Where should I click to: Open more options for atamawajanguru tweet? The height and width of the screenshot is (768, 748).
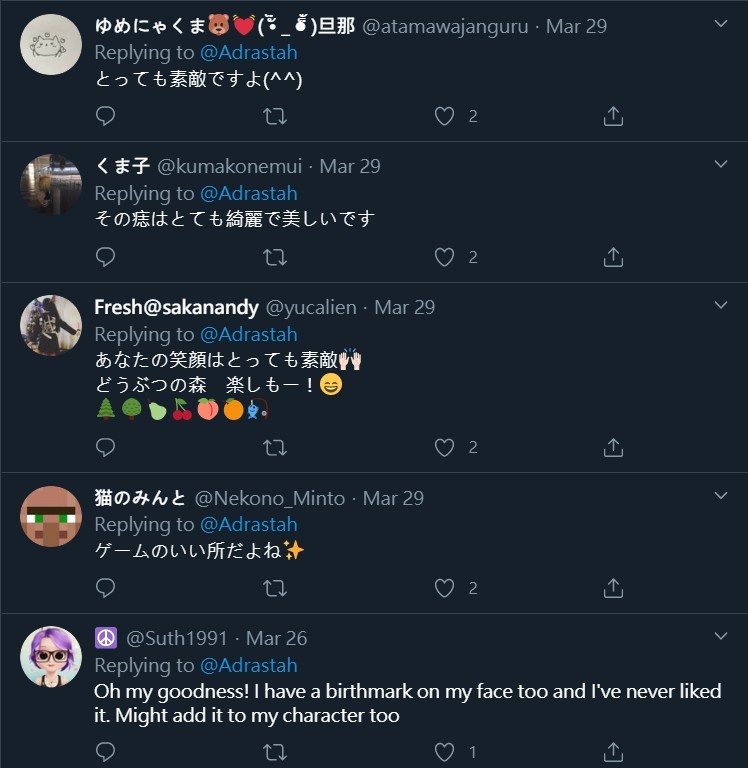point(720,22)
